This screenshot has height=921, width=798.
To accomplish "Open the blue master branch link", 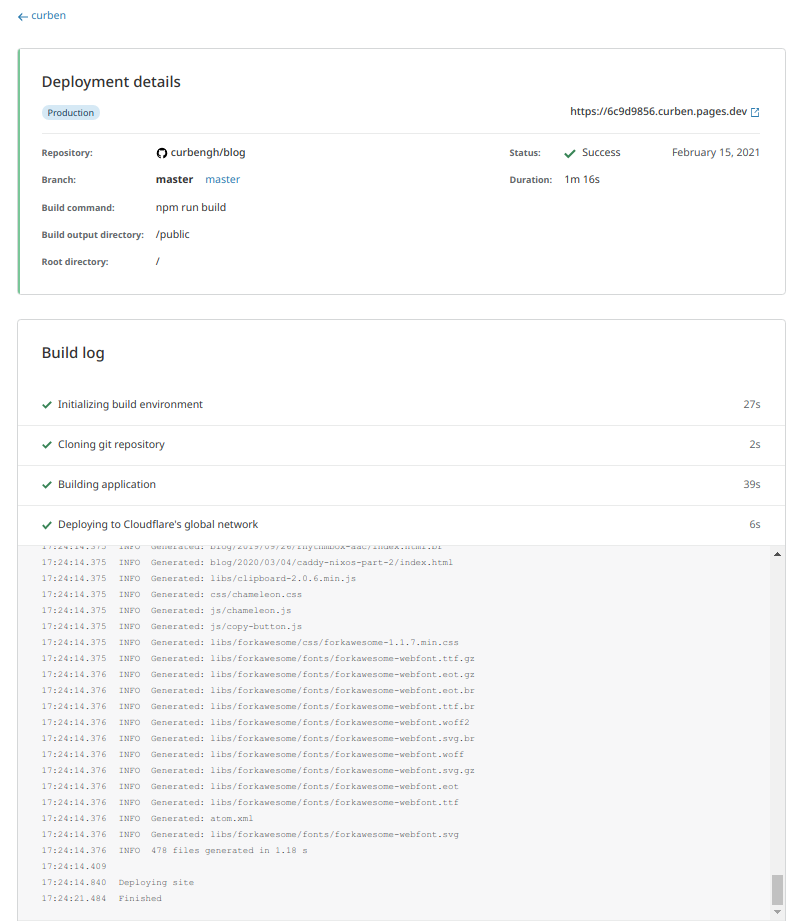I will pos(223,180).
